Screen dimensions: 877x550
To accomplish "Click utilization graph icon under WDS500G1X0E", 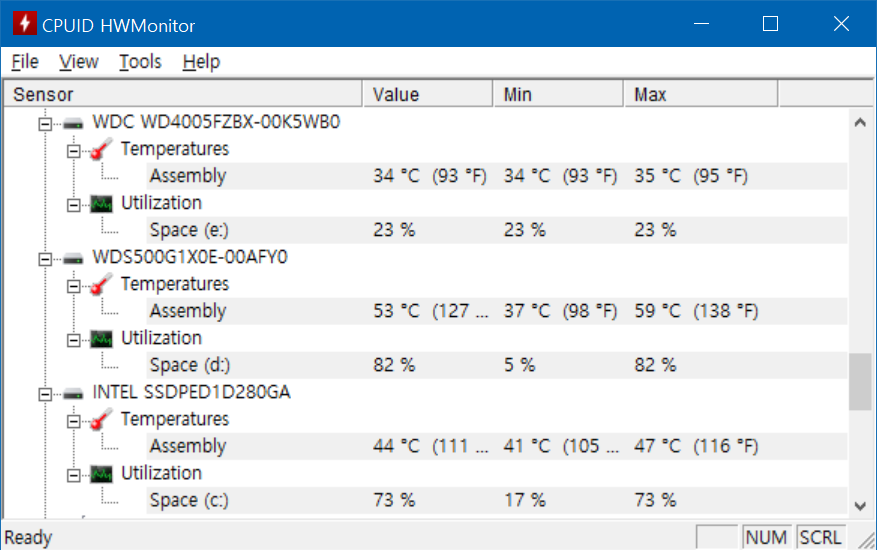I will [101, 339].
